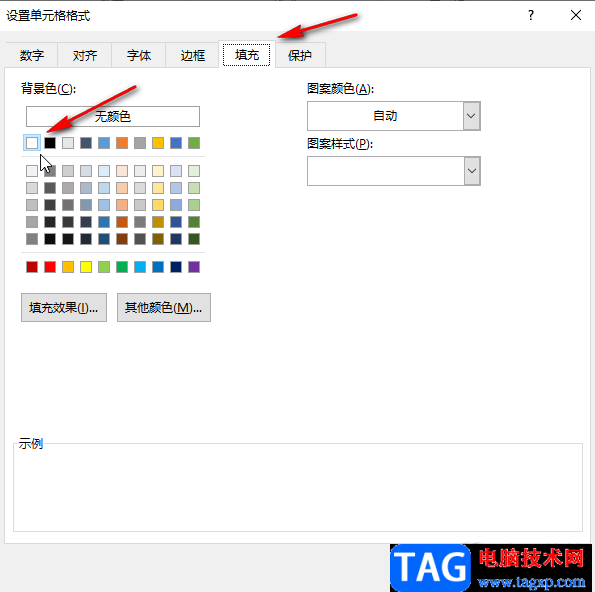The height and width of the screenshot is (592, 595).
Task: Pick light blue theme swatch in top row
Action: 104,143
